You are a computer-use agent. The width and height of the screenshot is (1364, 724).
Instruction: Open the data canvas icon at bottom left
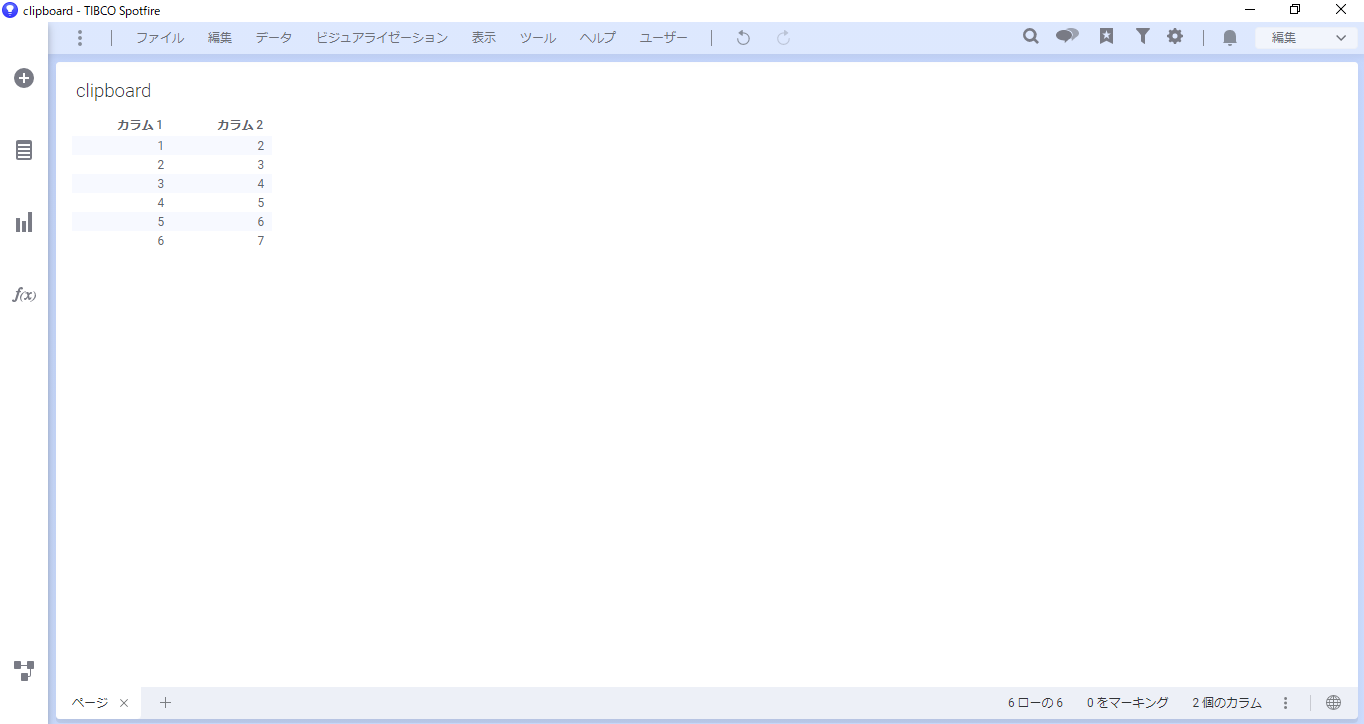(x=24, y=670)
